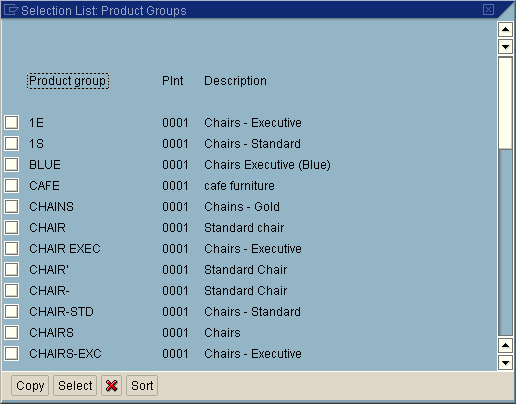
Task: Click the red X cancel icon
Action: [x=111, y=386]
